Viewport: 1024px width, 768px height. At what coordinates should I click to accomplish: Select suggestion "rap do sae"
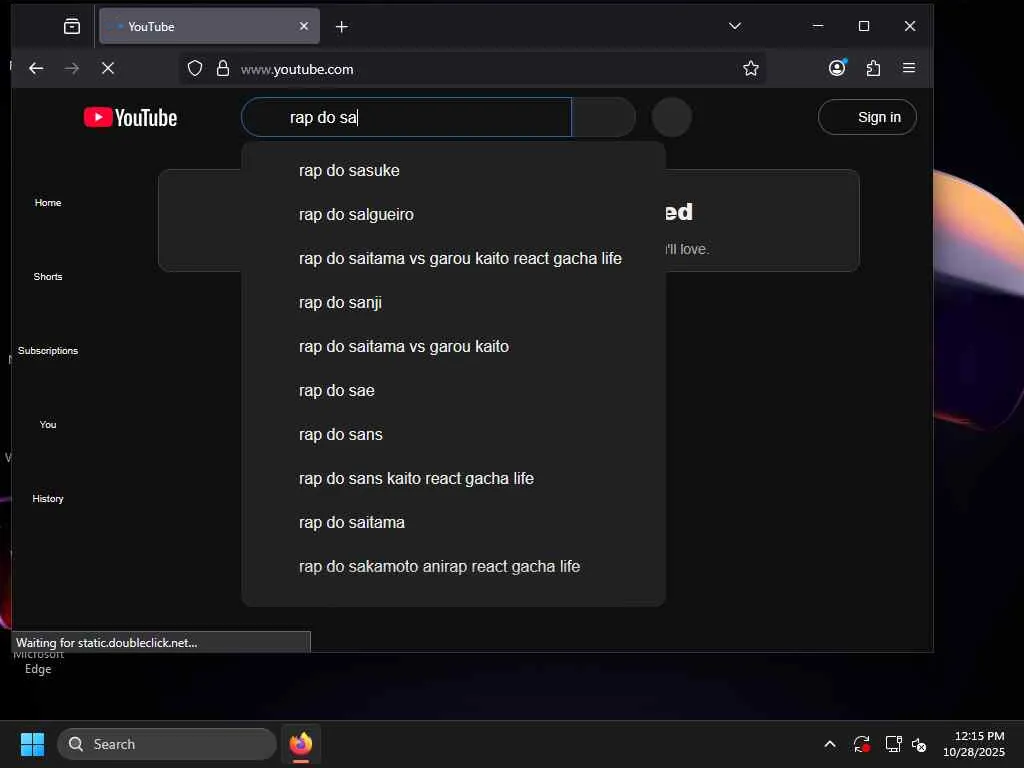click(453, 391)
